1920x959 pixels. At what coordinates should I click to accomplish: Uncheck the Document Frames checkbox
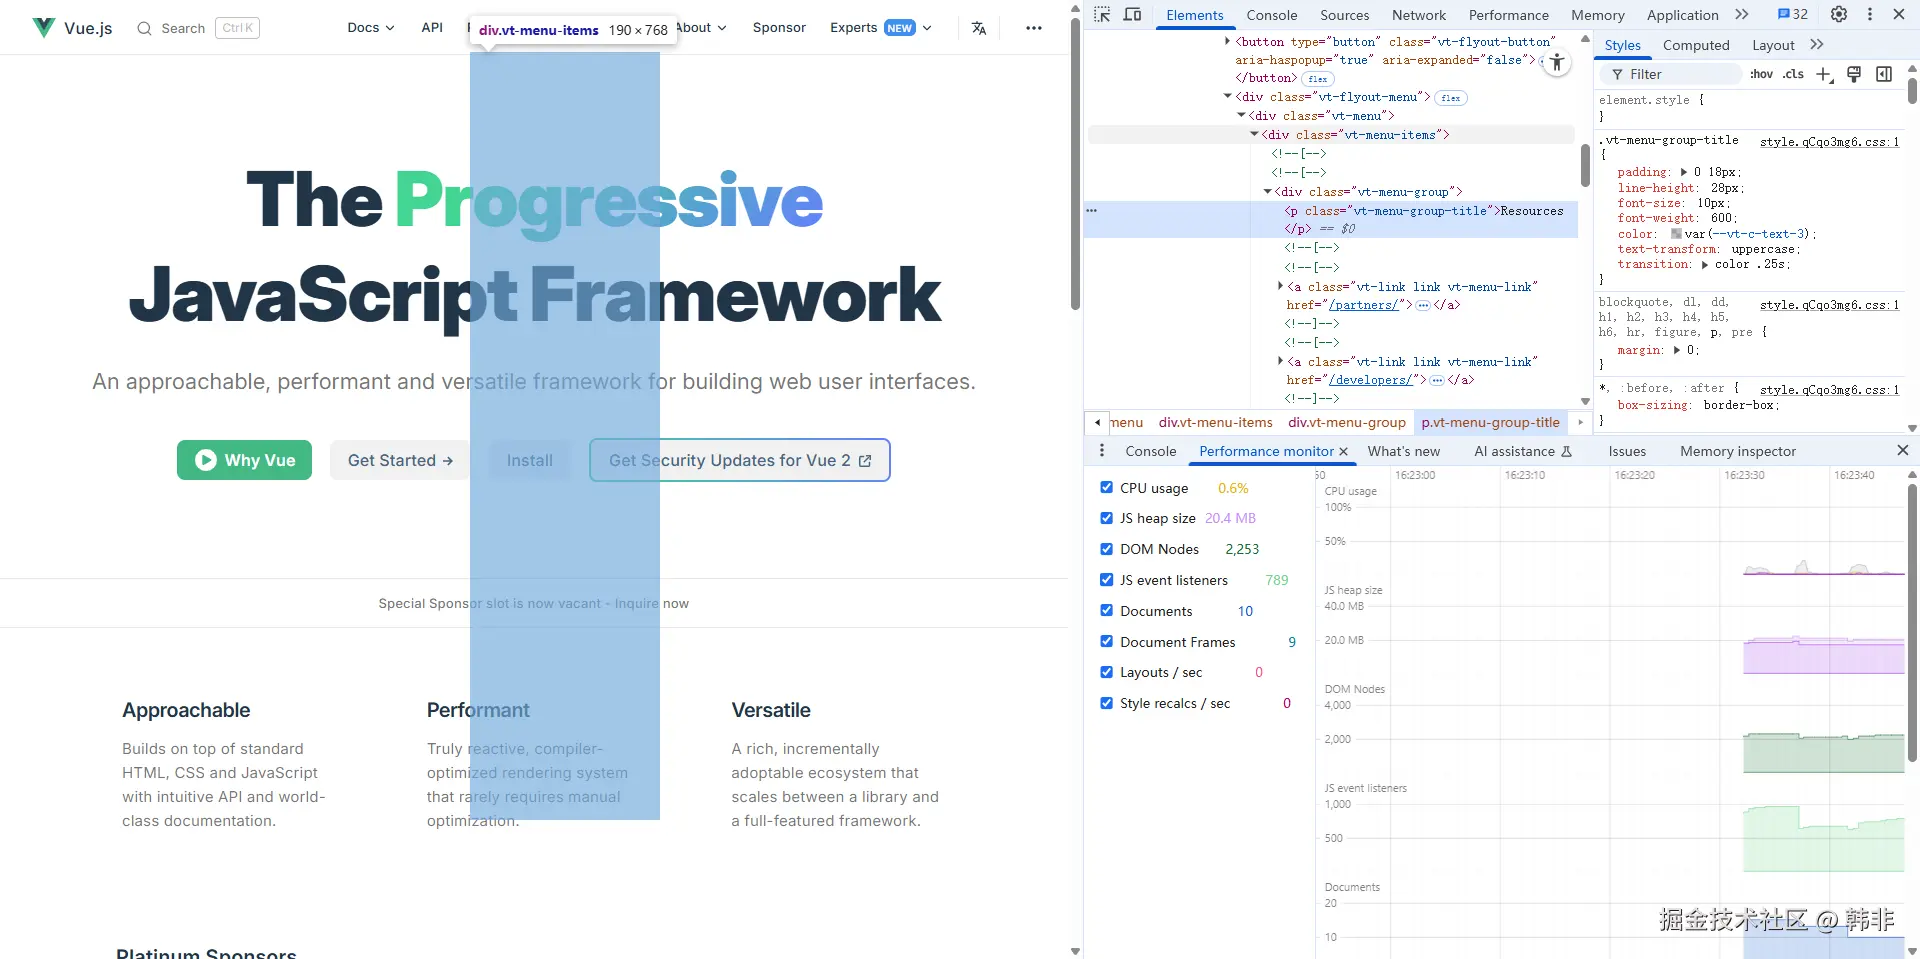[1106, 642]
